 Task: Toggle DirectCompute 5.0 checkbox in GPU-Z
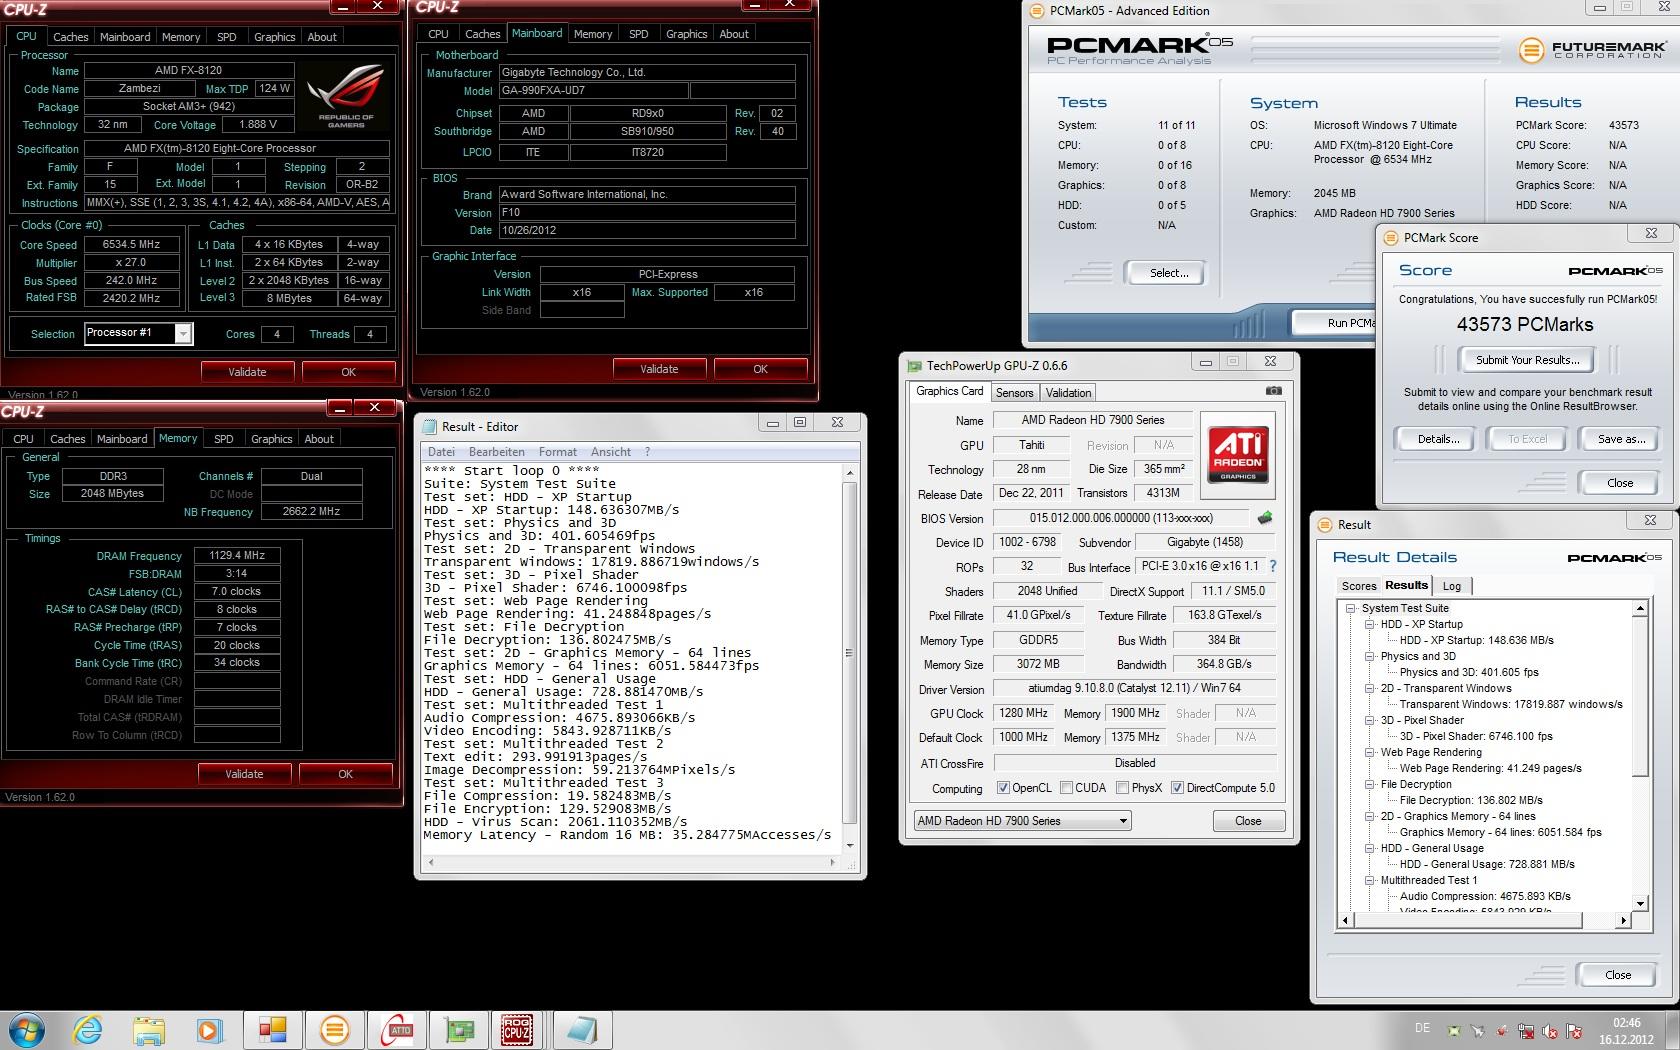pos(1177,788)
